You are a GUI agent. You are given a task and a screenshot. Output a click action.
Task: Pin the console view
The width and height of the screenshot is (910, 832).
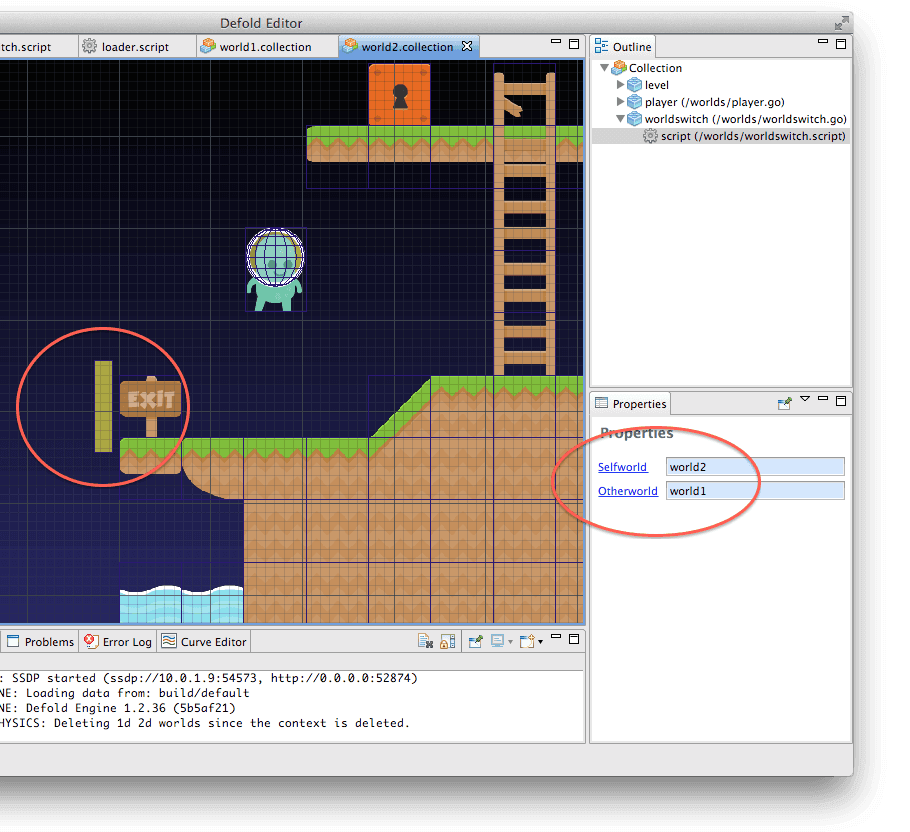476,641
